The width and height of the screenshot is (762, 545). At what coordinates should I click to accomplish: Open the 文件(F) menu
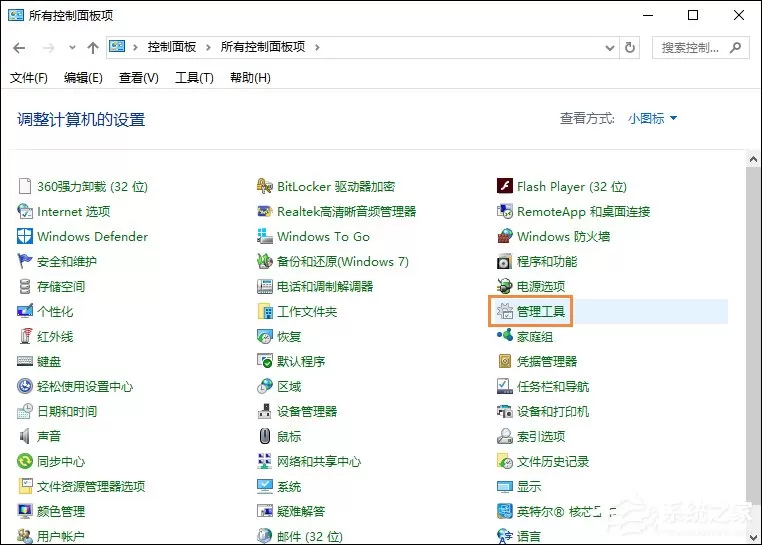point(29,78)
